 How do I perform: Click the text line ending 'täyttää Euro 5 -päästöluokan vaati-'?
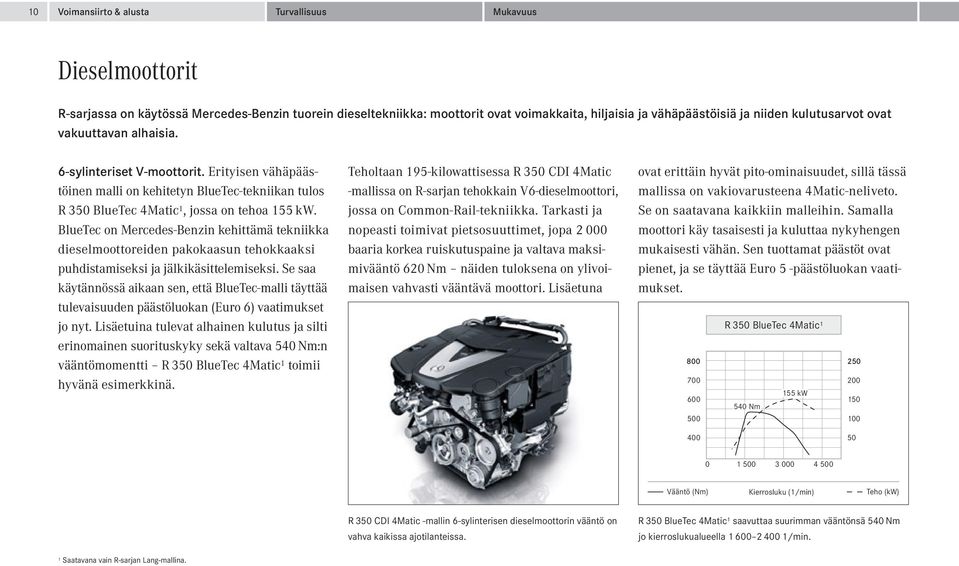pos(770,269)
